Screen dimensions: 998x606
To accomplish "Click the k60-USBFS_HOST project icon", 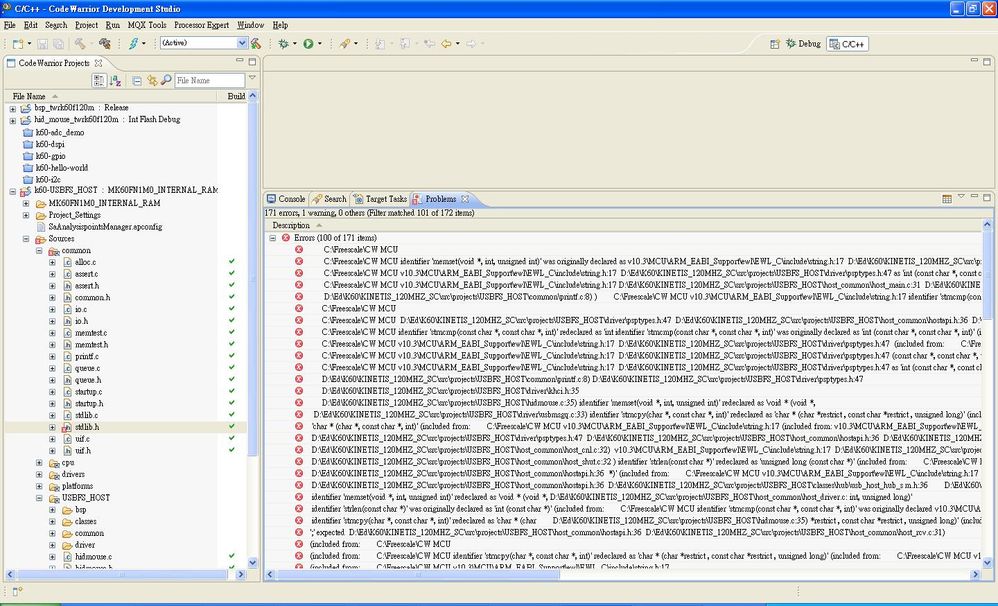I will pyautogui.click(x=26, y=190).
